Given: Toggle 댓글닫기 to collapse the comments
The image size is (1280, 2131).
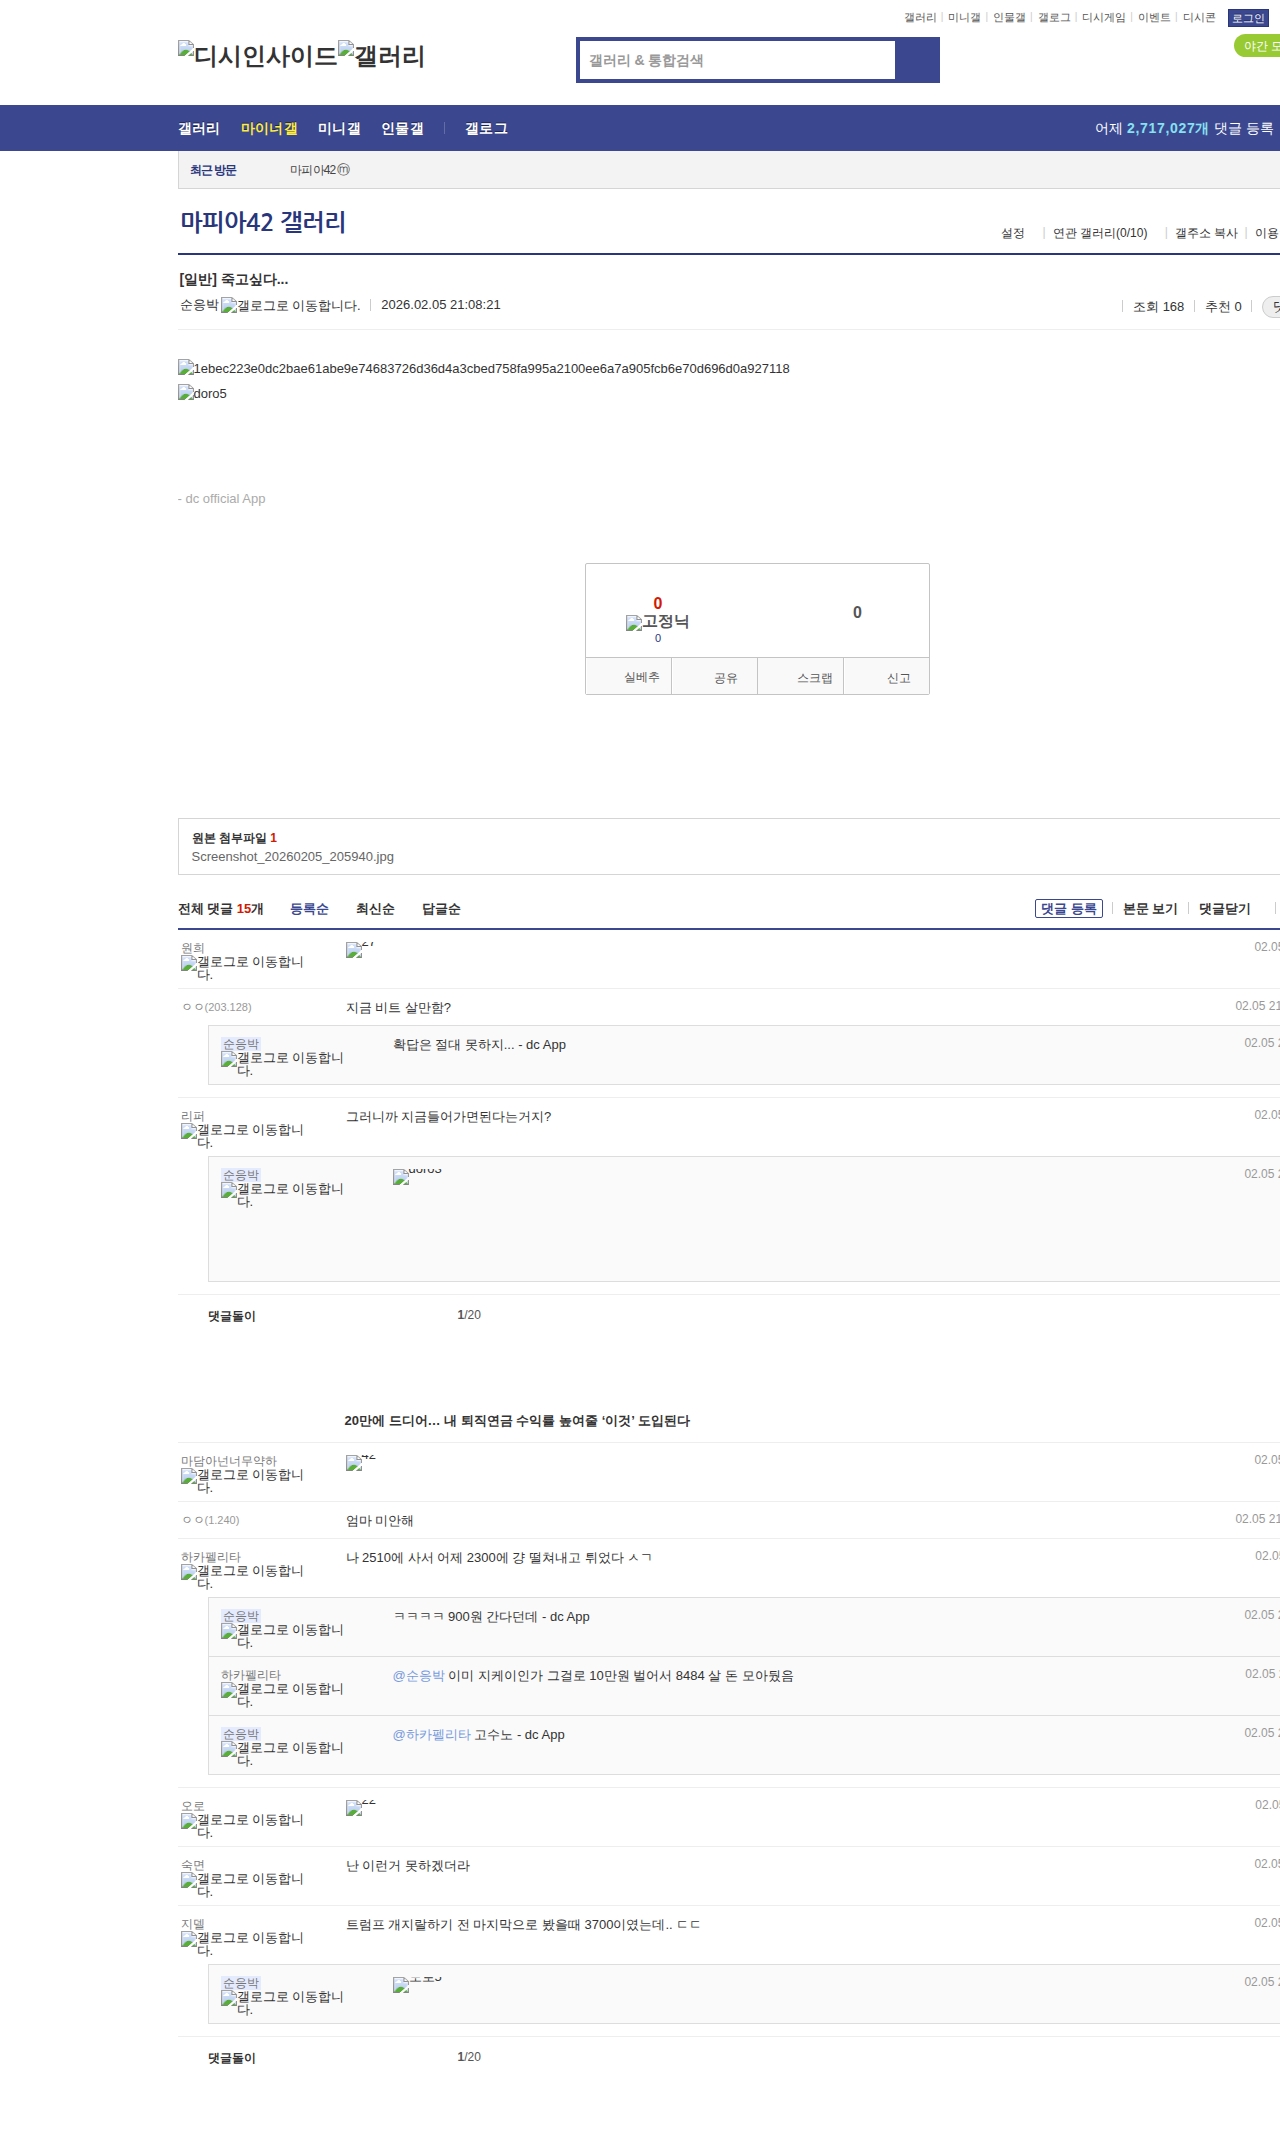Looking at the screenshot, I should tap(1224, 909).
